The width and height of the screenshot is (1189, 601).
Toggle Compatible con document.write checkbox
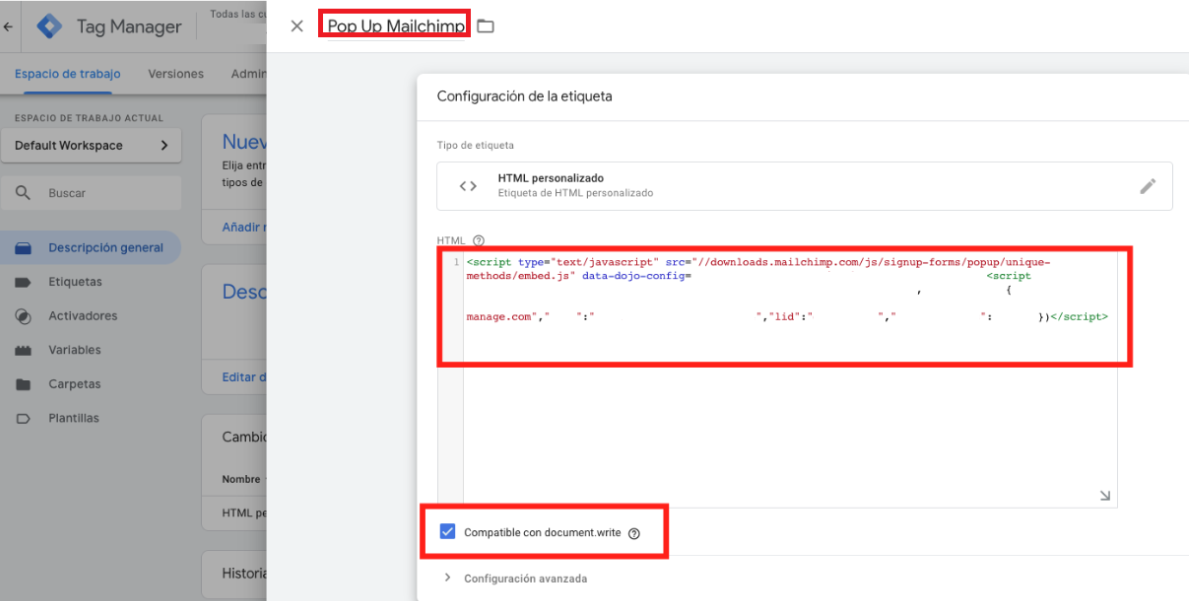pos(447,532)
